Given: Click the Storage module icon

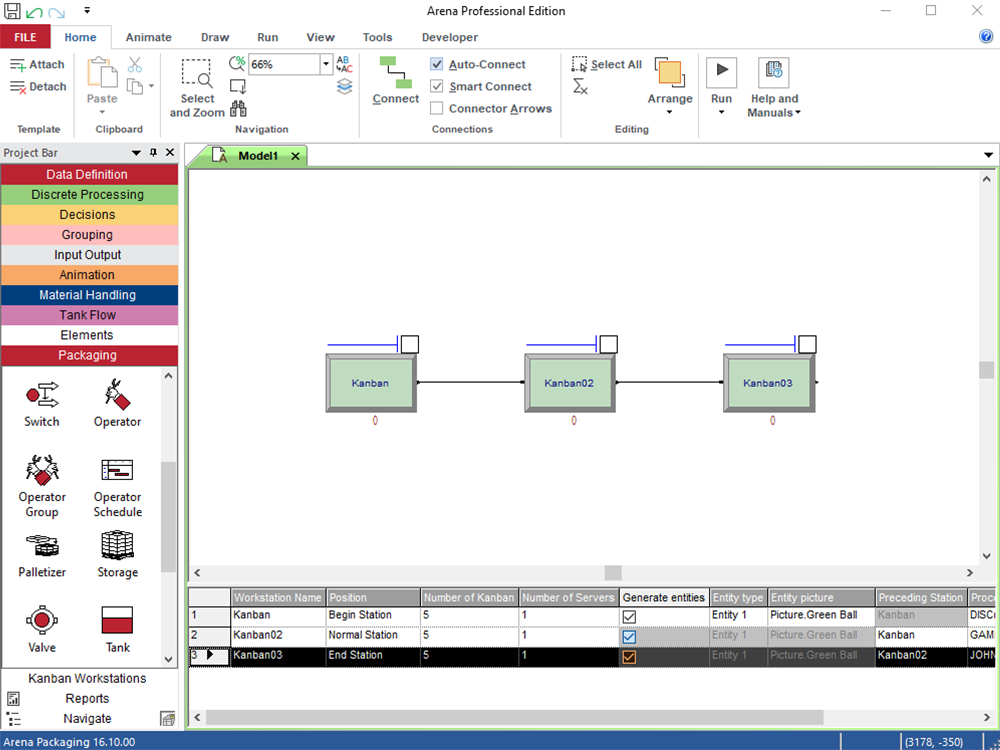Looking at the screenshot, I should click(x=117, y=546).
